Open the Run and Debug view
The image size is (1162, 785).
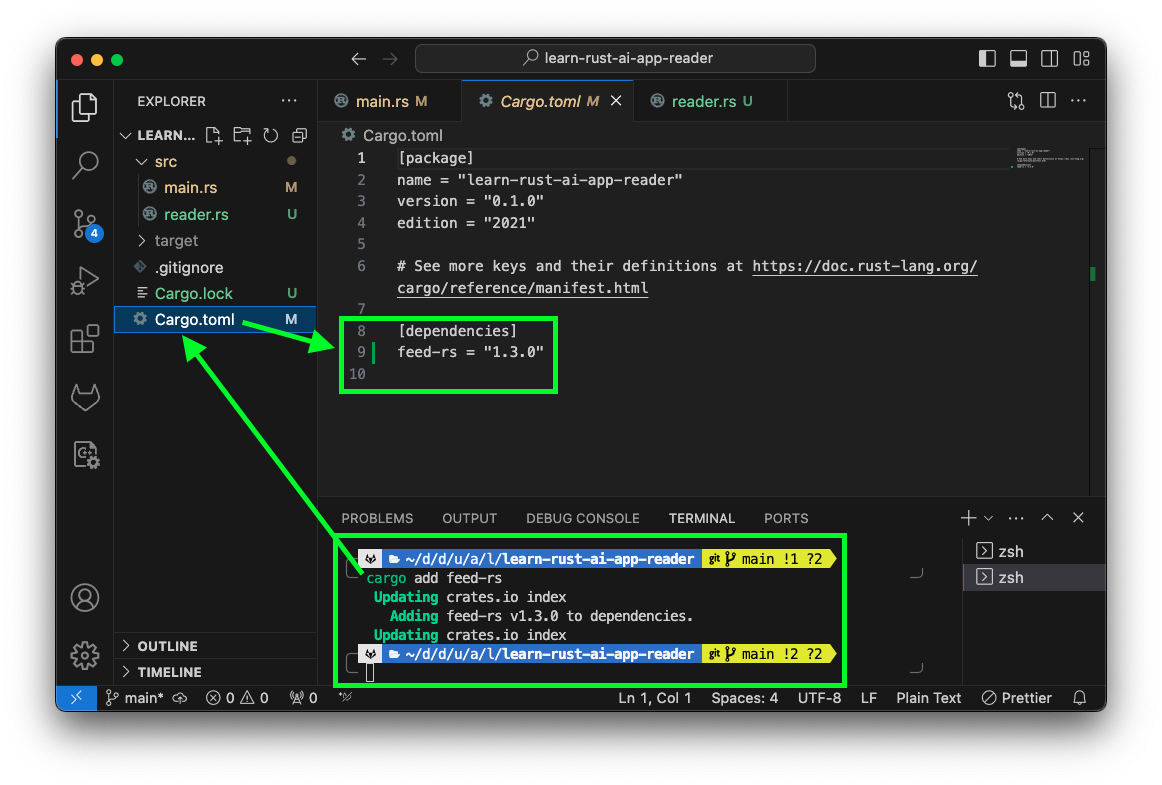point(84,280)
